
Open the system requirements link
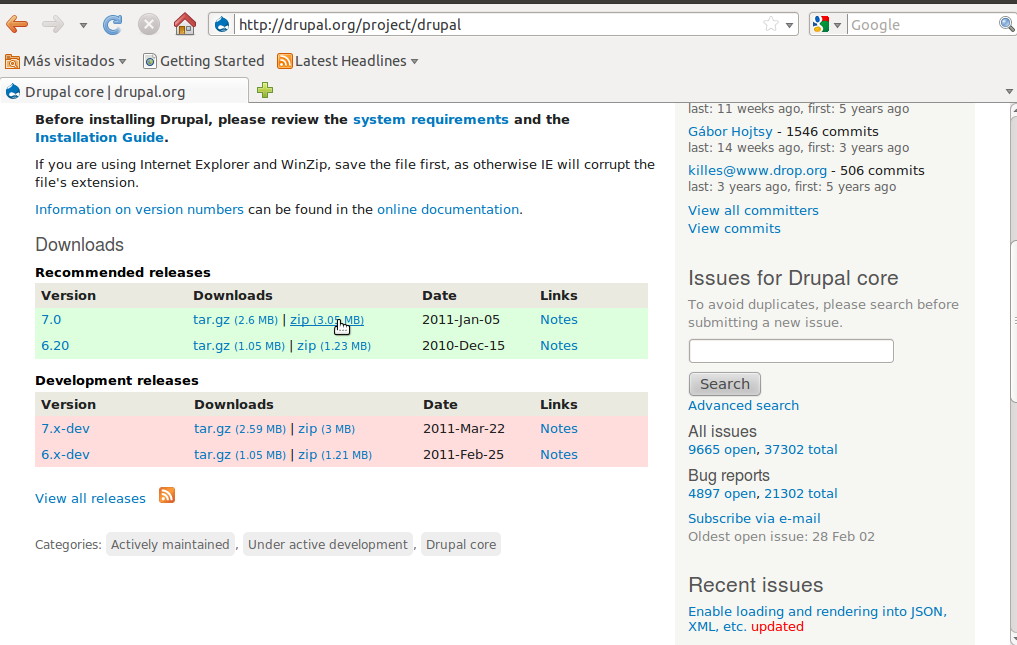click(x=431, y=119)
